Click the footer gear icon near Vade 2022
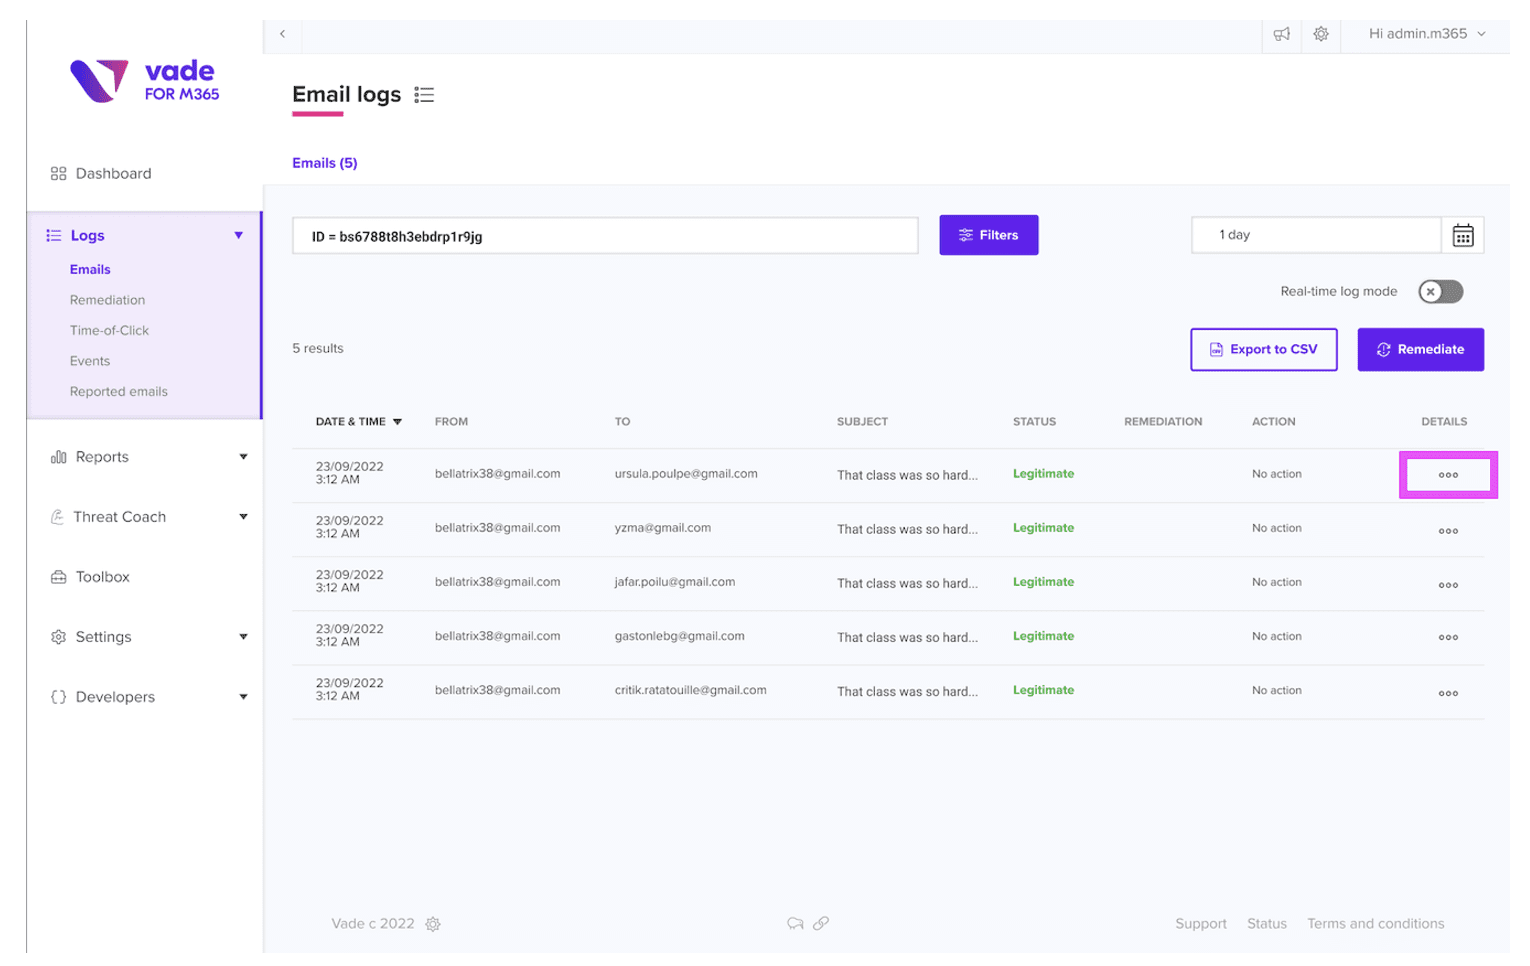This screenshot has width=1530, height=966. [433, 924]
